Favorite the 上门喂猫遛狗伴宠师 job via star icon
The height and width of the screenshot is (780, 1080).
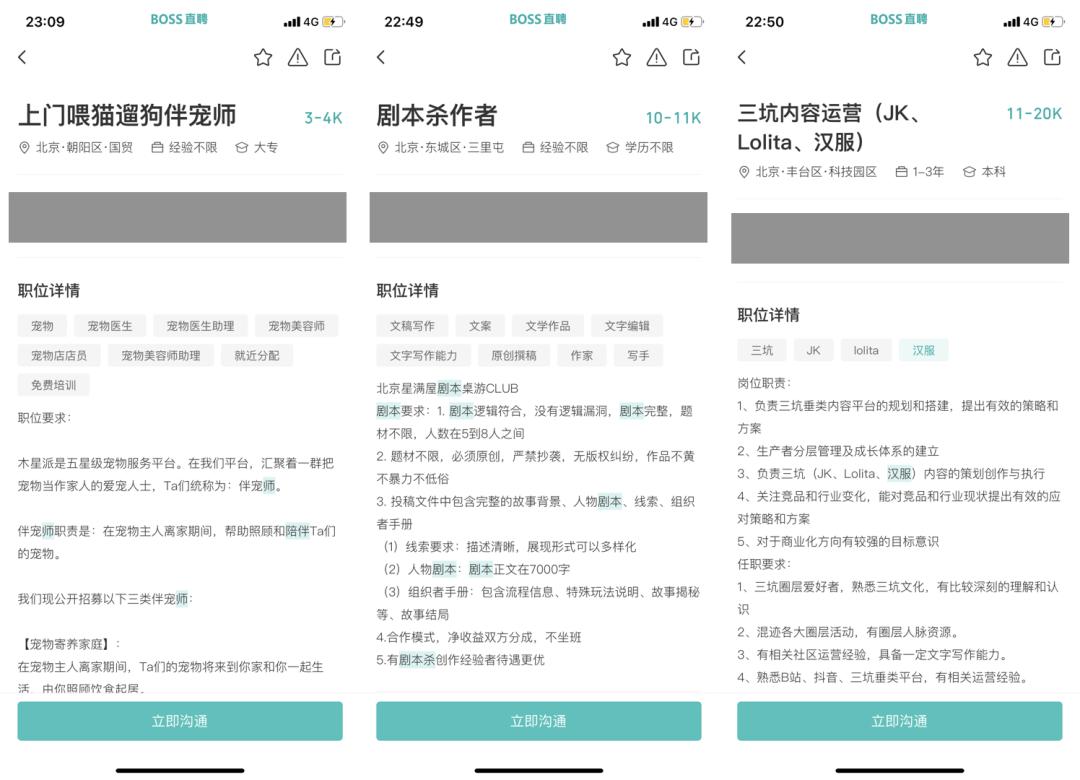click(263, 58)
